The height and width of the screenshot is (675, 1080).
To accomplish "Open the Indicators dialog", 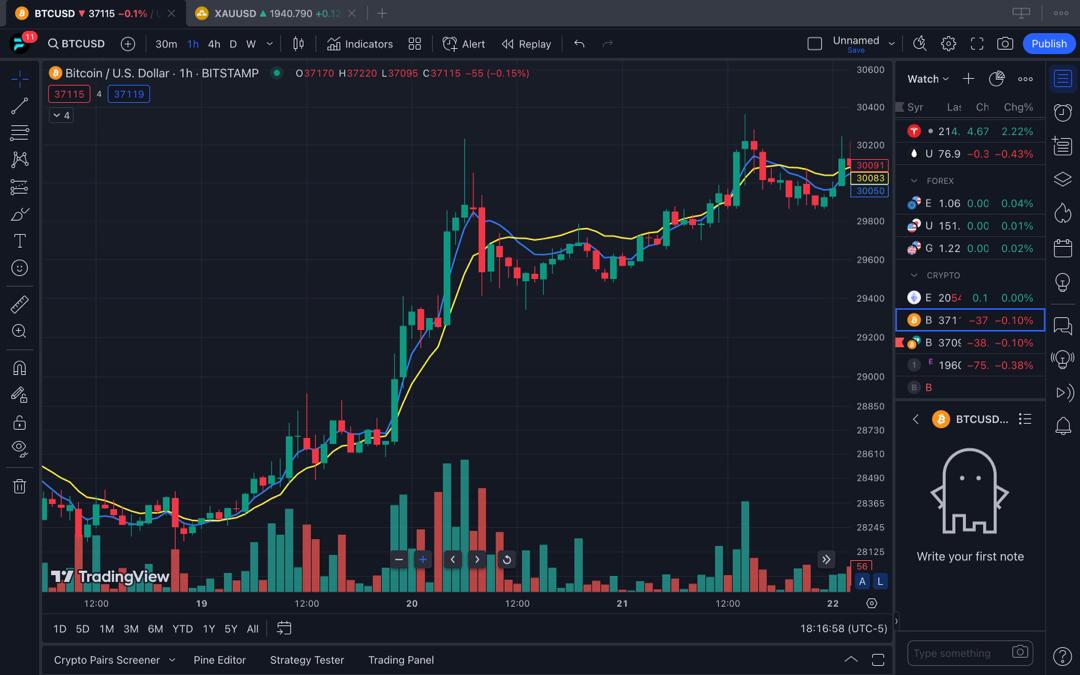I will point(360,44).
